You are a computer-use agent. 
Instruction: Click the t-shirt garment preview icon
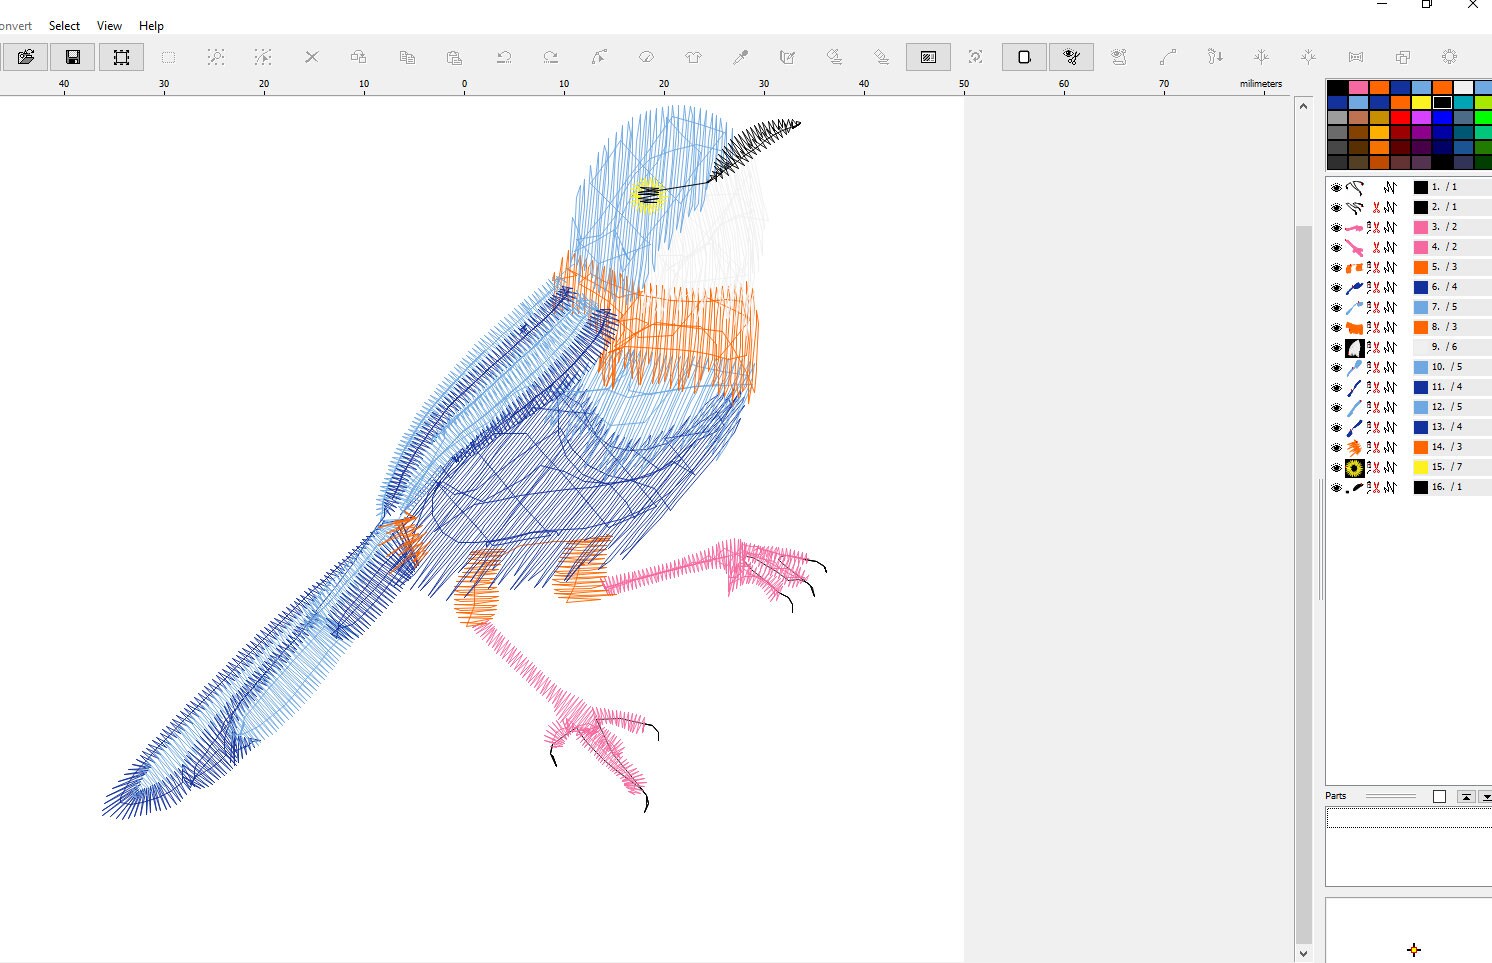point(693,57)
